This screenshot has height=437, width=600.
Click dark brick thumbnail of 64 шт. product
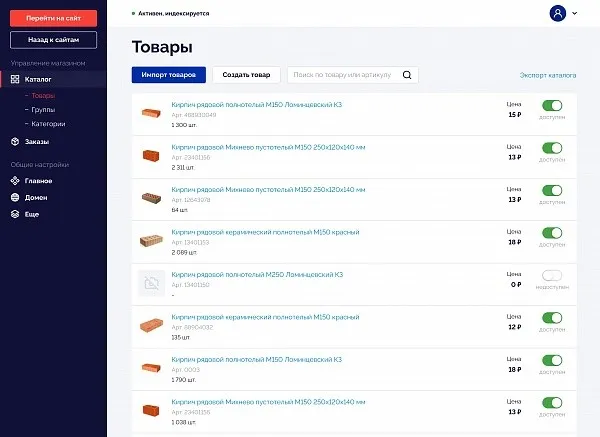(x=151, y=198)
